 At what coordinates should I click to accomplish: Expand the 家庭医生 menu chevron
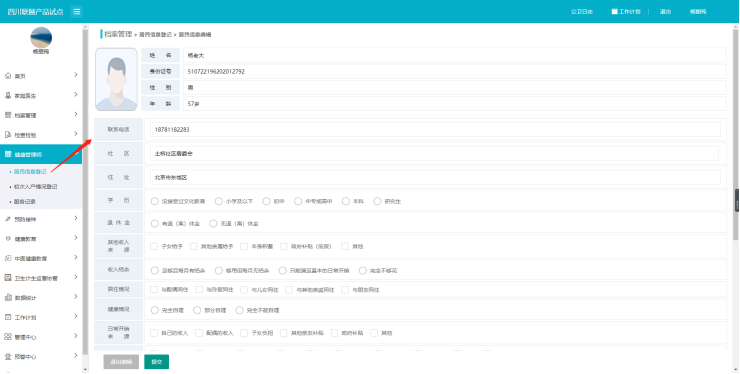click(76, 95)
